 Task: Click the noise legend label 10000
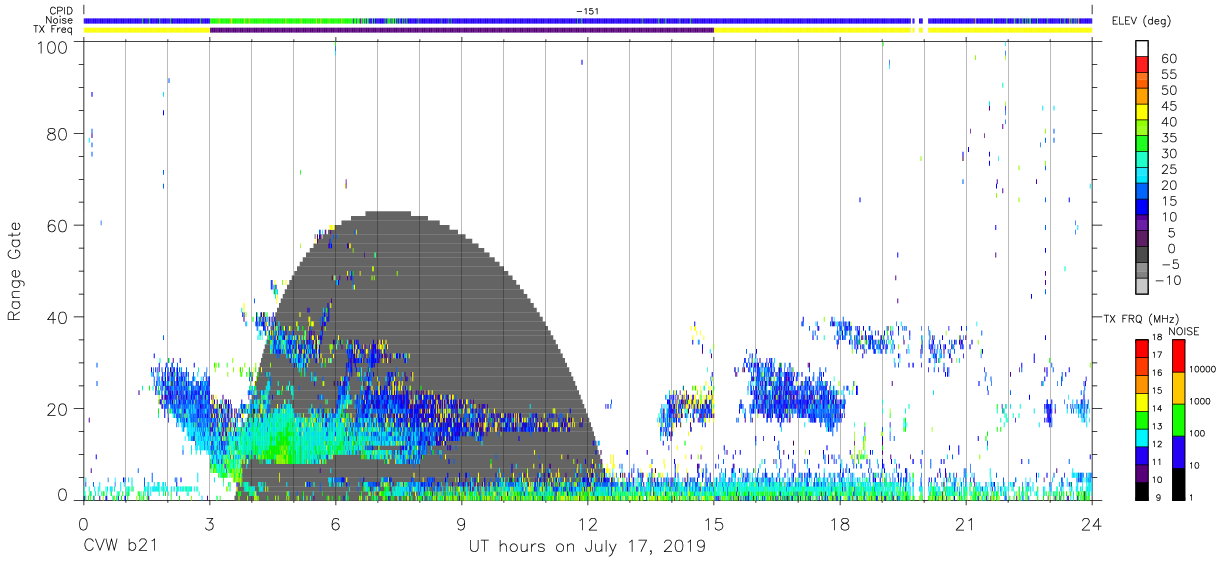coord(1203,369)
